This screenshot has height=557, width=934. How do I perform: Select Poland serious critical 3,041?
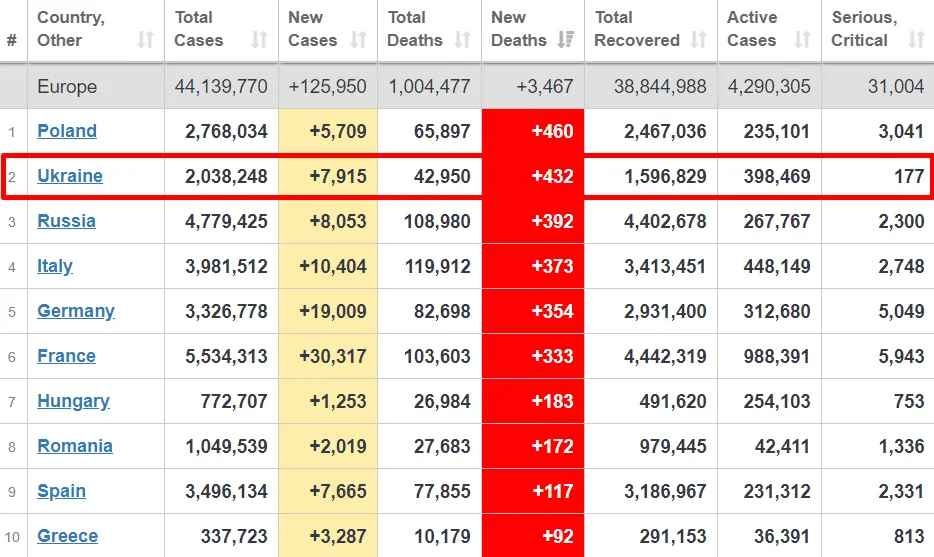(901, 131)
